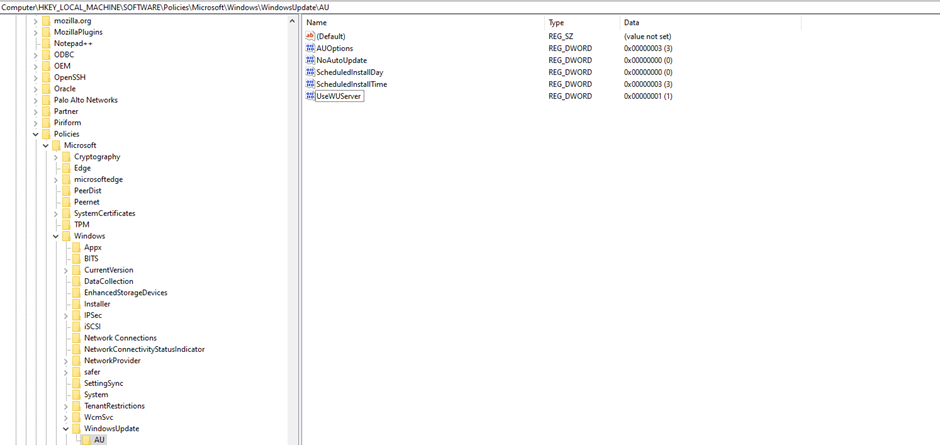Collapse the Policies key
Viewport: 940px width, 445px height.
[x=35, y=134]
